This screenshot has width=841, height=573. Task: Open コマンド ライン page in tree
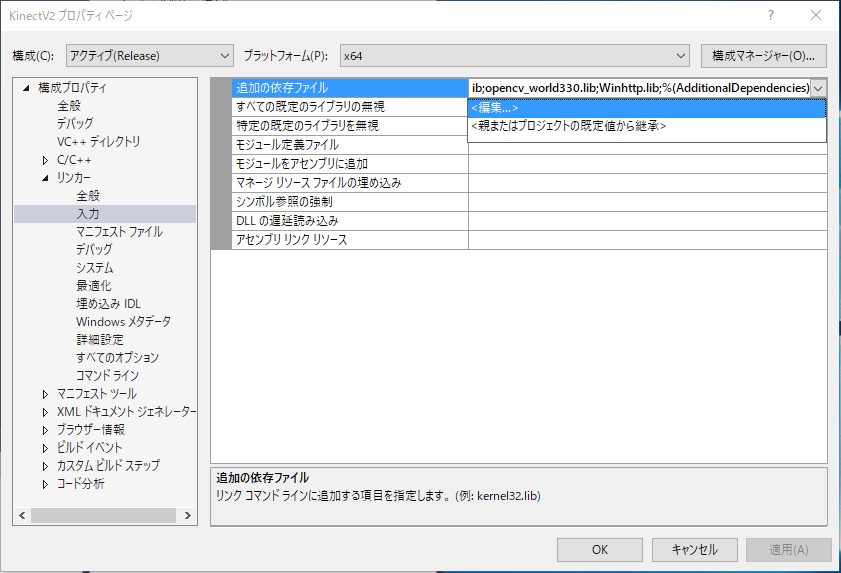(x=107, y=375)
